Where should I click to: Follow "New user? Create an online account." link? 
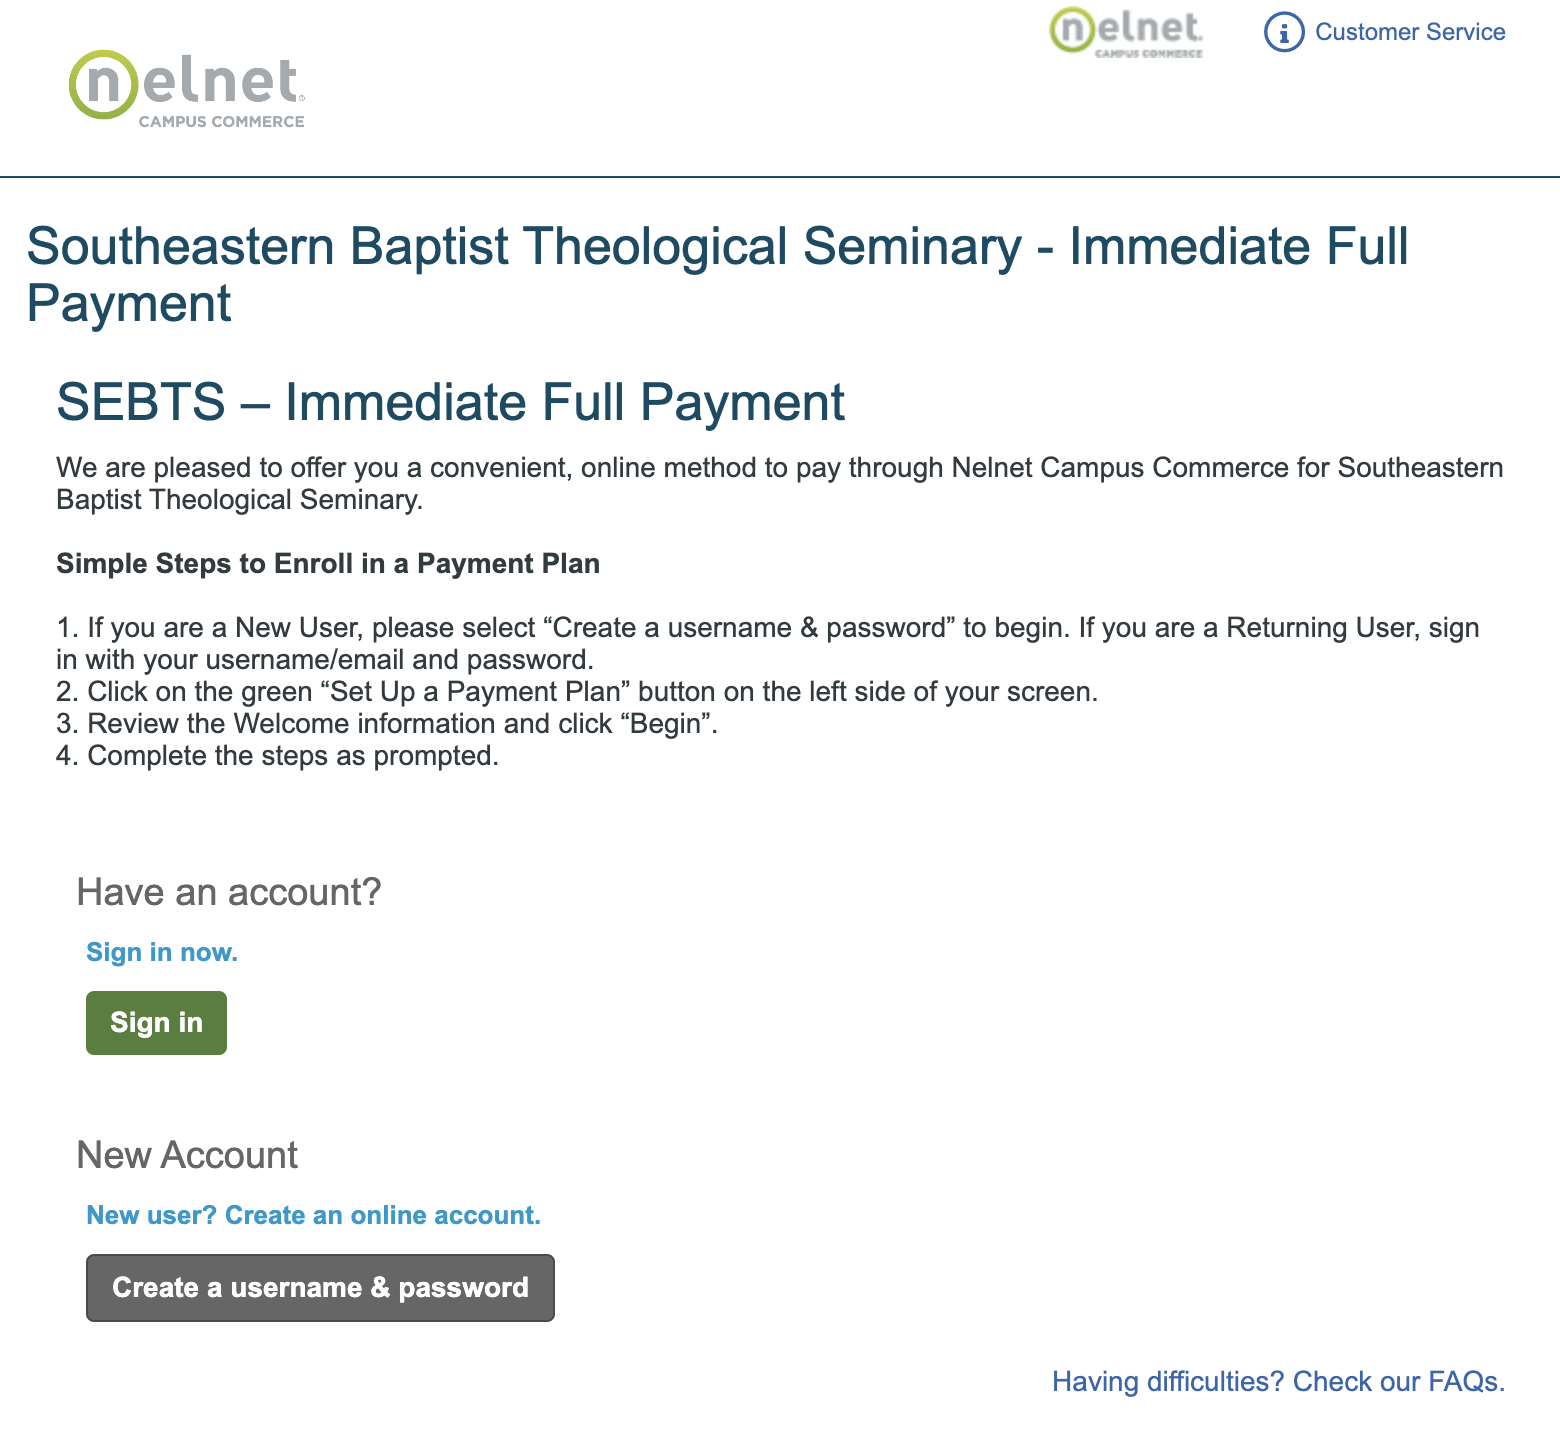click(x=313, y=1215)
